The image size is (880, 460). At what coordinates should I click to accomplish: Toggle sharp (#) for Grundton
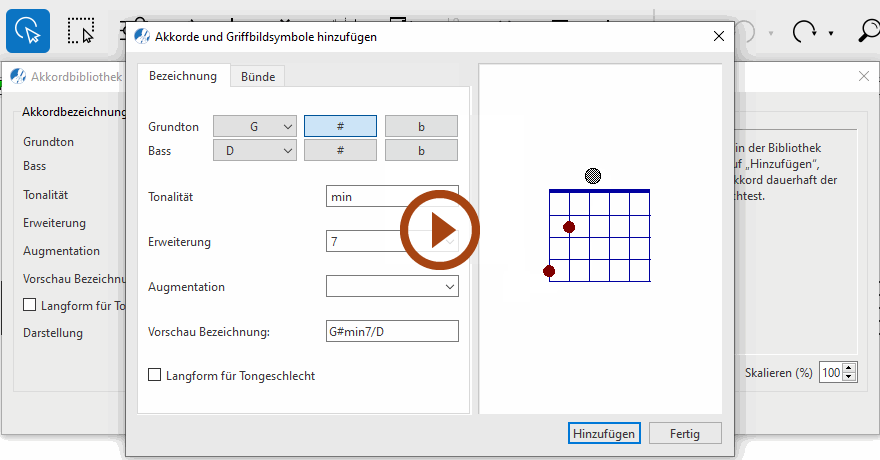coord(340,126)
